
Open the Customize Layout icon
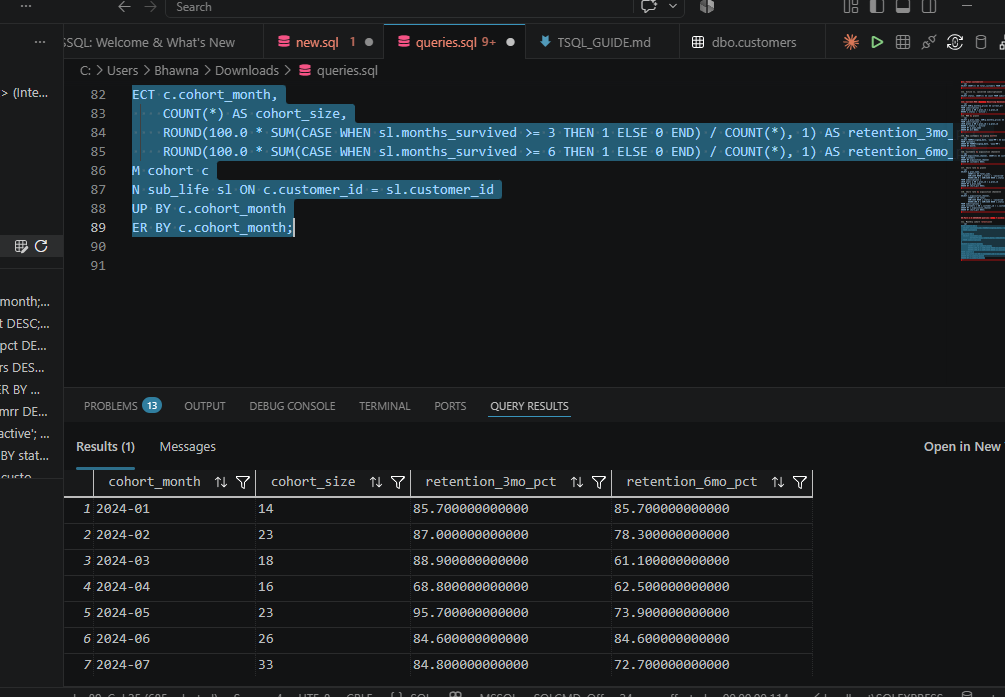tap(851, 6)
